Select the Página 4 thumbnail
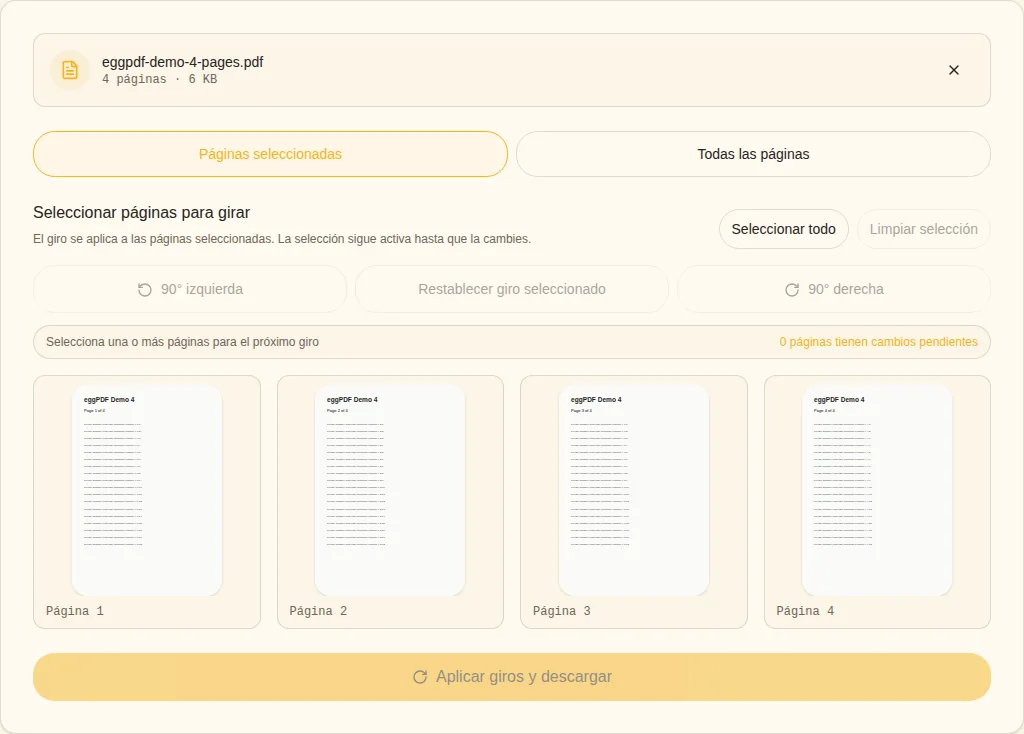The height and width of the screenshot is (734, 1024). [878, 502]
